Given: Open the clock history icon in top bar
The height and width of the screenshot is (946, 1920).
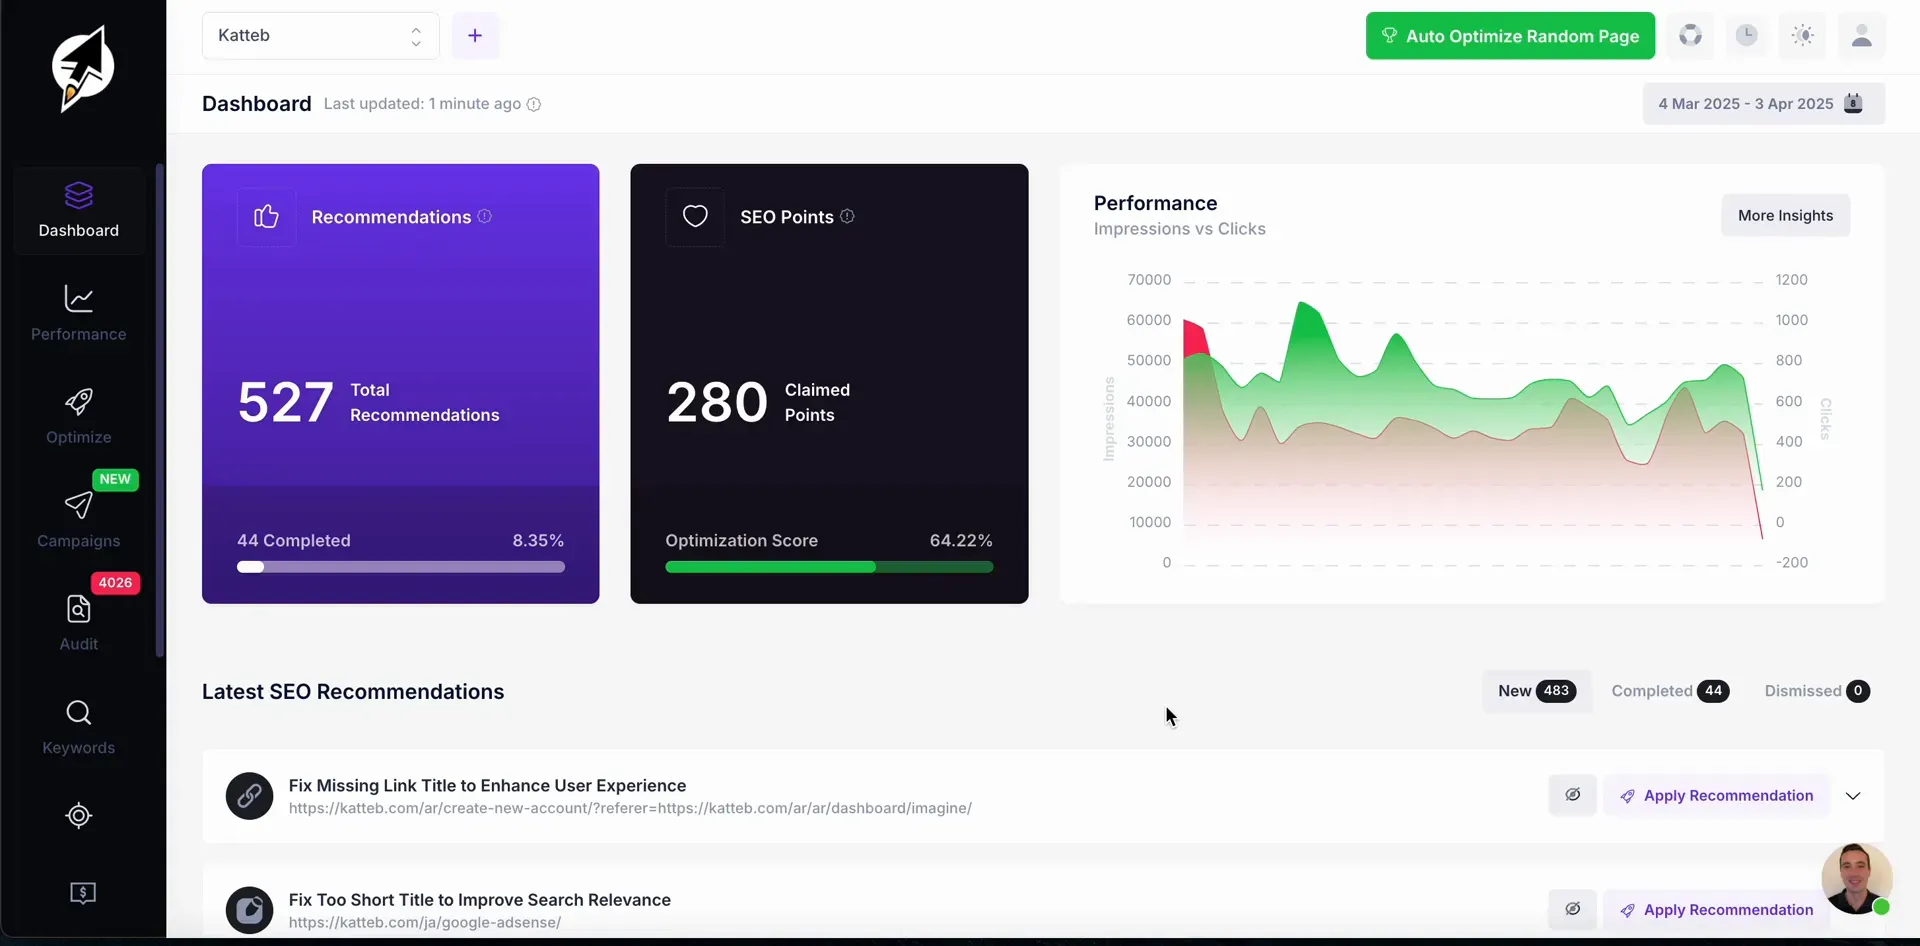Looking at the screenshot, I should pyautogui.click(x=1747, y=36).
